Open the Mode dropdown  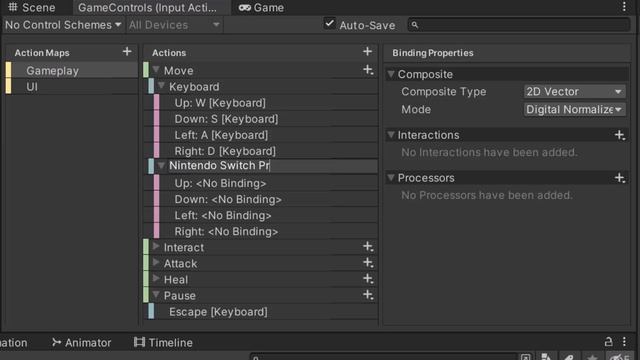(574, 109)
